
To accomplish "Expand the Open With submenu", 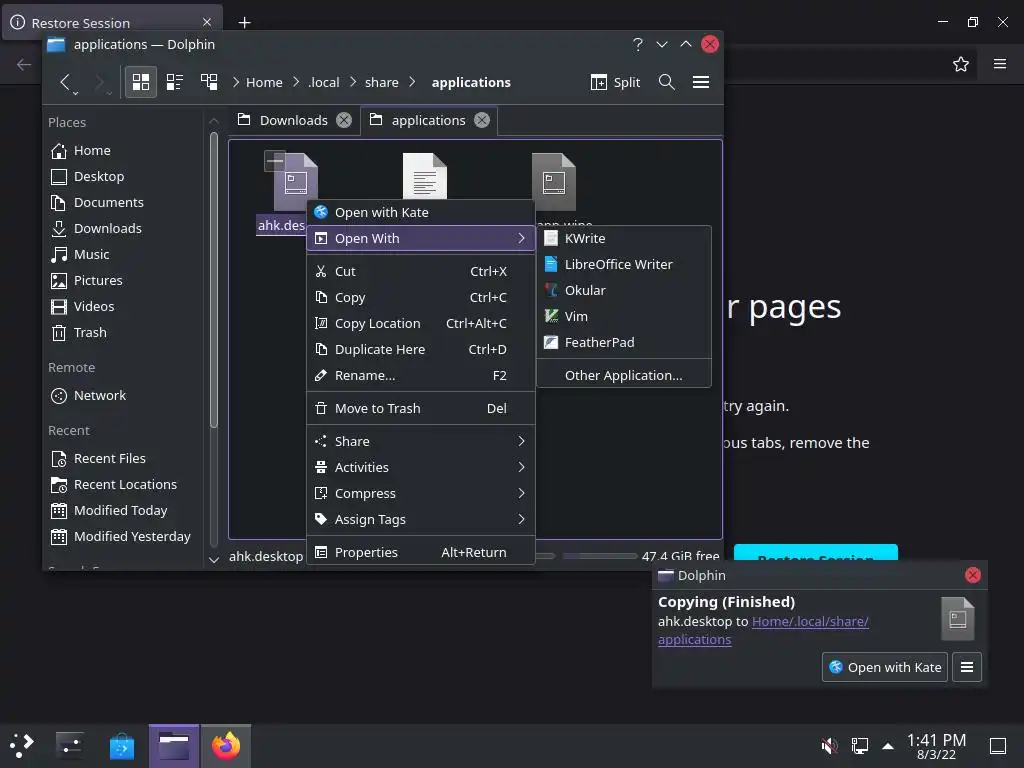I will pyautogui.click(x=421, y=238).
